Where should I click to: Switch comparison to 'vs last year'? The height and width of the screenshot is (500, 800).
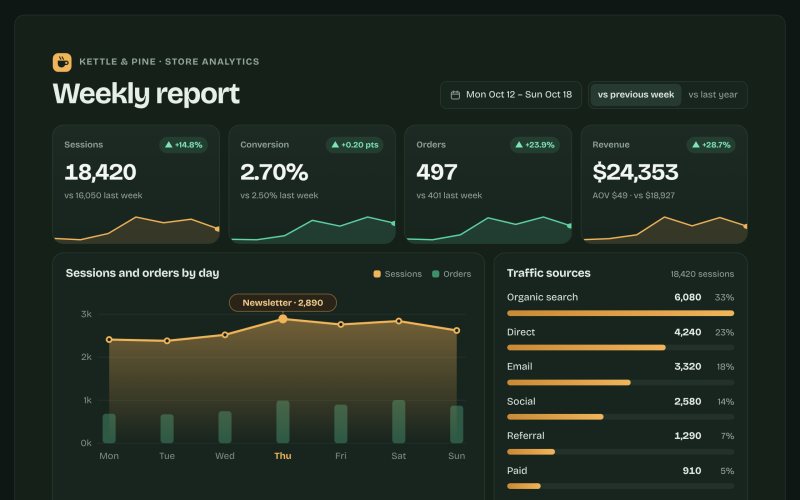pyautogui.click(x=713, y=95)
